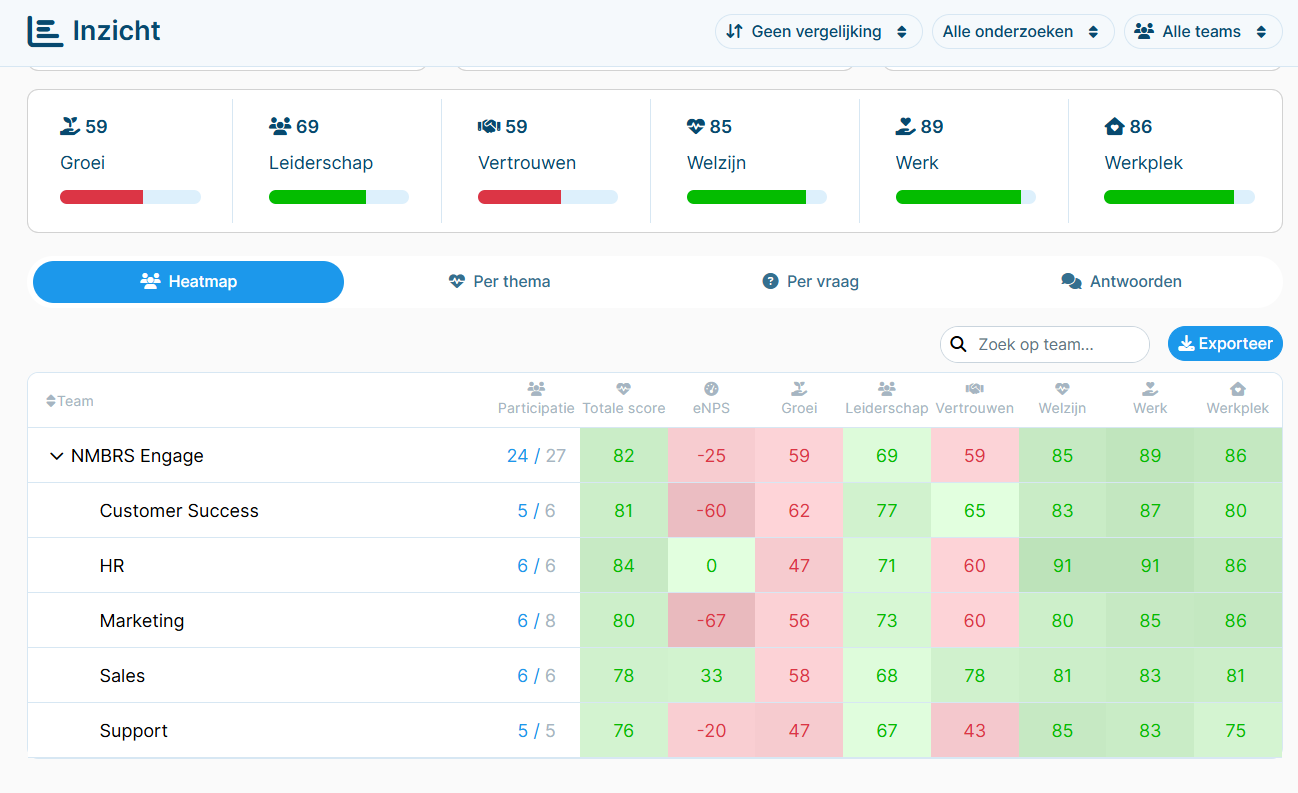Open the Alle teams dropdown
The width and height of the screenshot is (1298, 793).
pos(1203,31)
